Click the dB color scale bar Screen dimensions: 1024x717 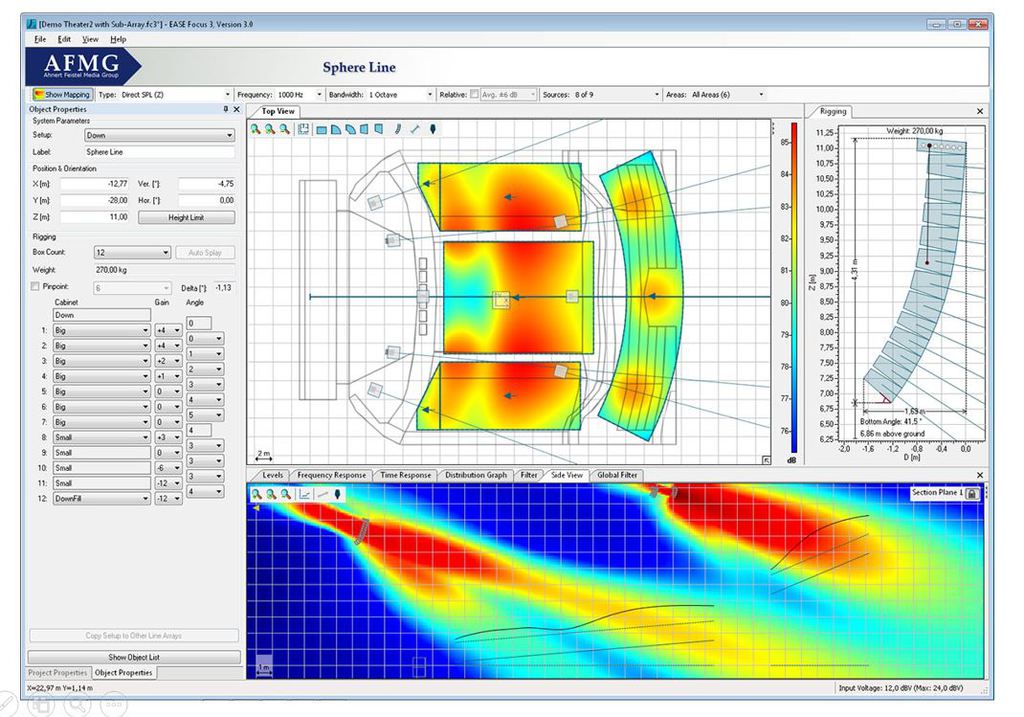[x=793, y=288]
